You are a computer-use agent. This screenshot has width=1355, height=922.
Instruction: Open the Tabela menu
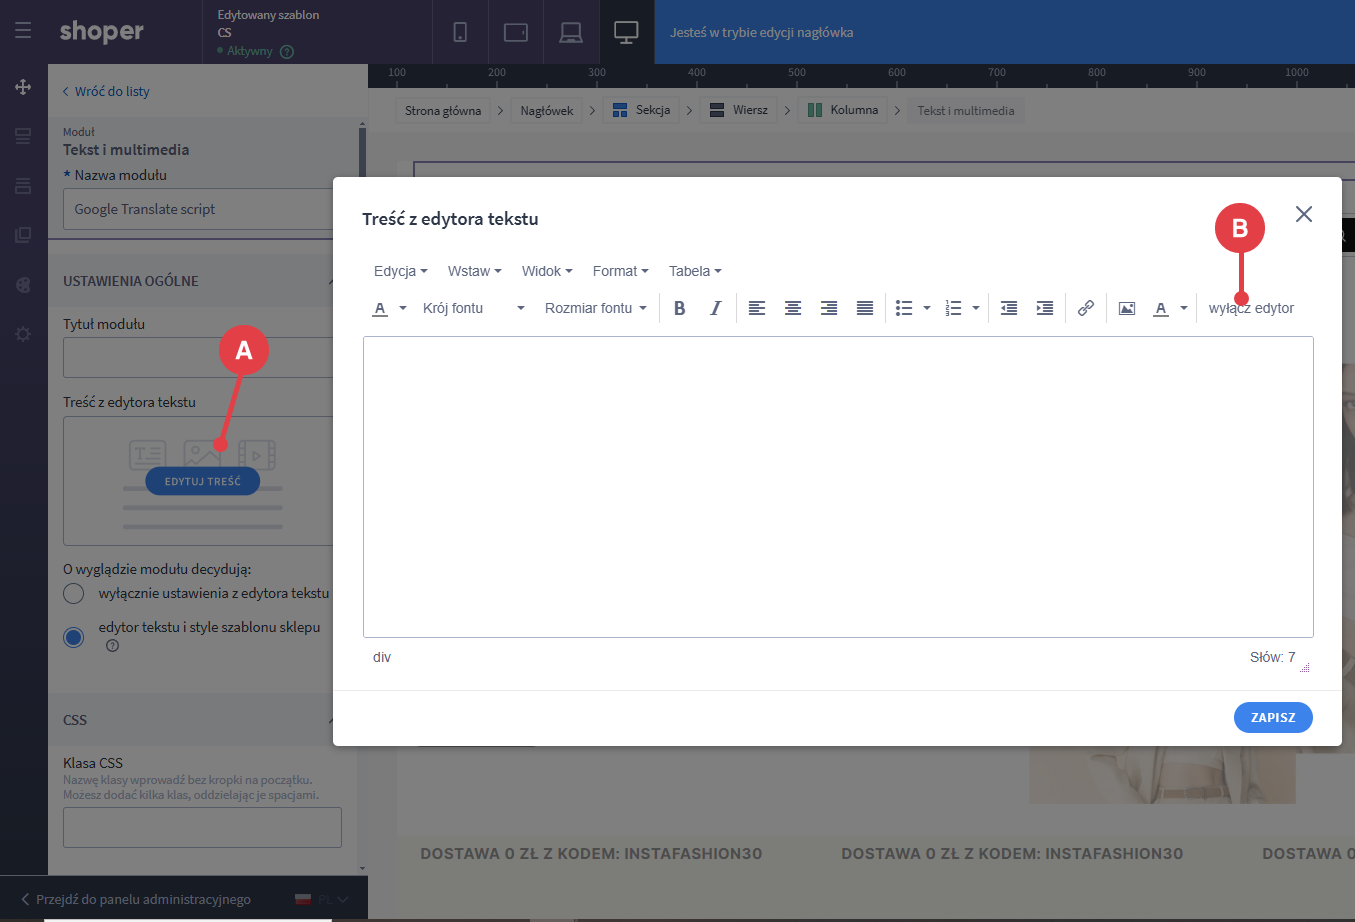695,271
